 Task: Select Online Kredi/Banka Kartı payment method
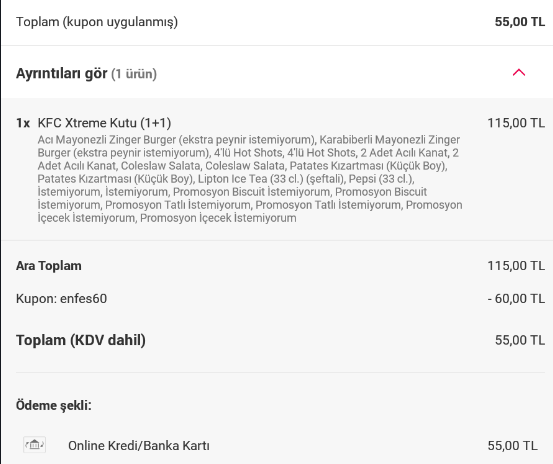pyautogui.click(x=139, y=446)
